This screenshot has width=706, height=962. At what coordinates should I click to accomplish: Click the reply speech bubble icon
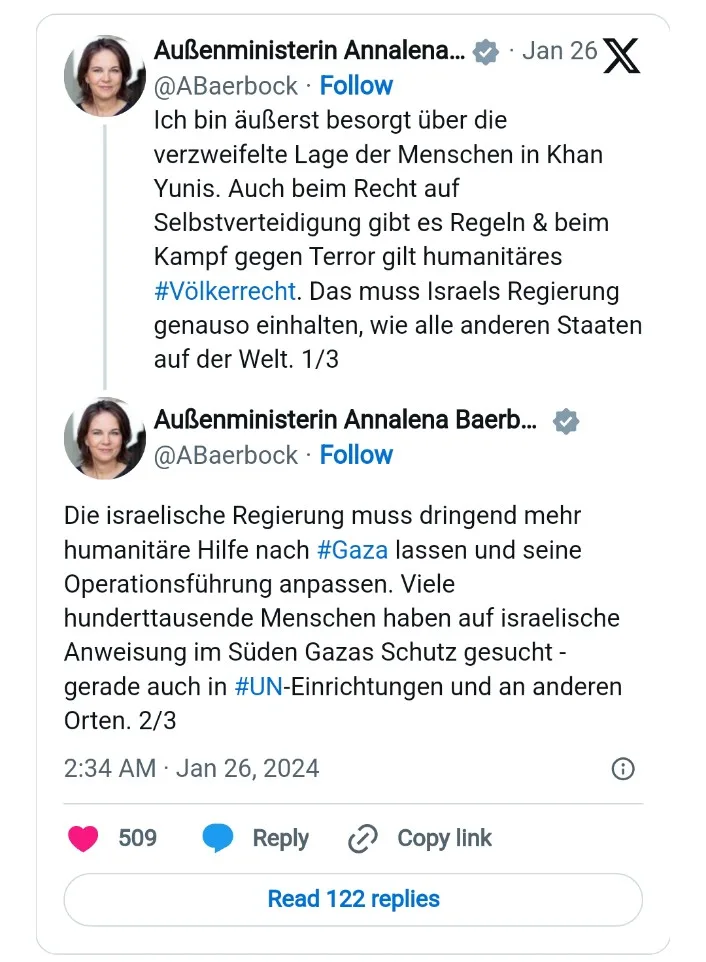point(218,838)
